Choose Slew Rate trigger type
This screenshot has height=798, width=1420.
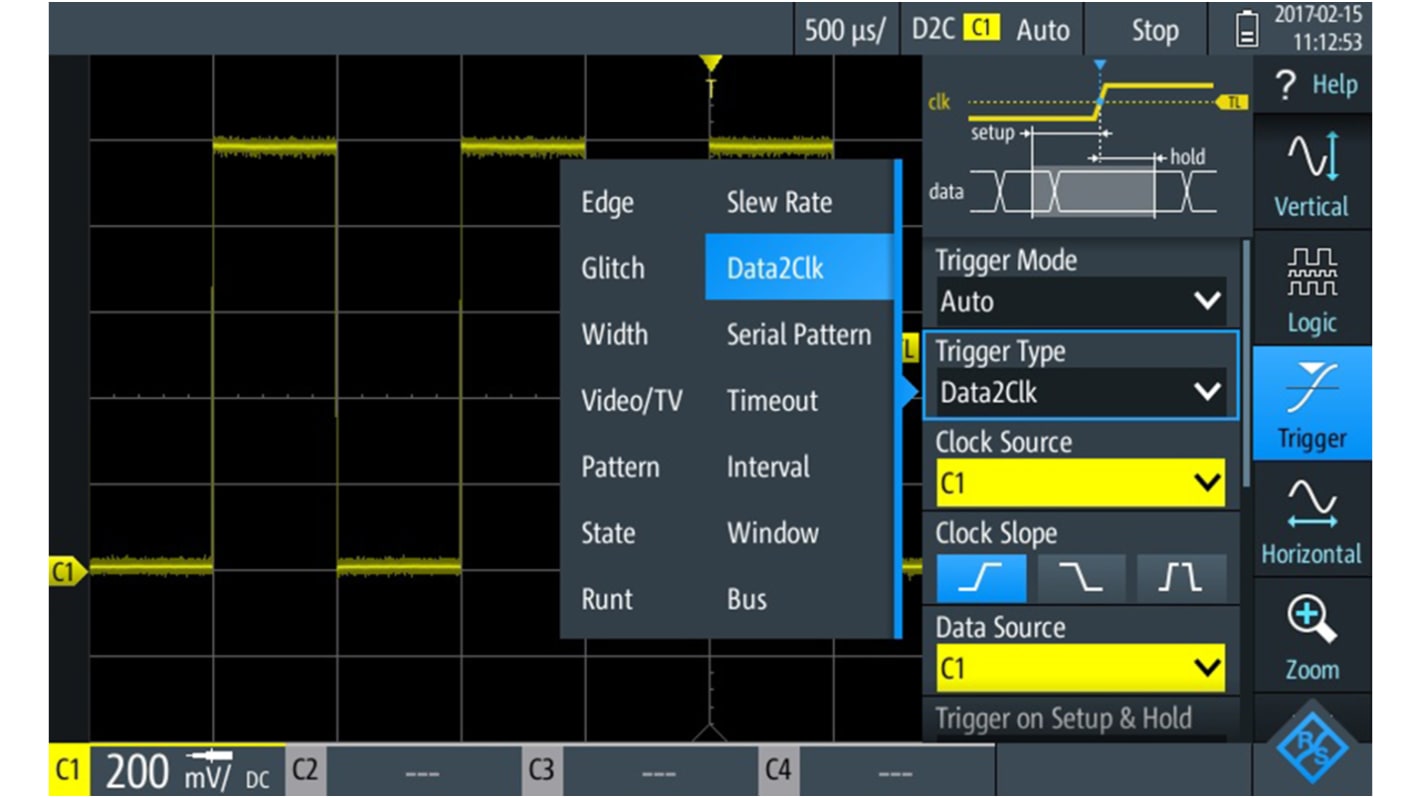[x=779, y=202]
